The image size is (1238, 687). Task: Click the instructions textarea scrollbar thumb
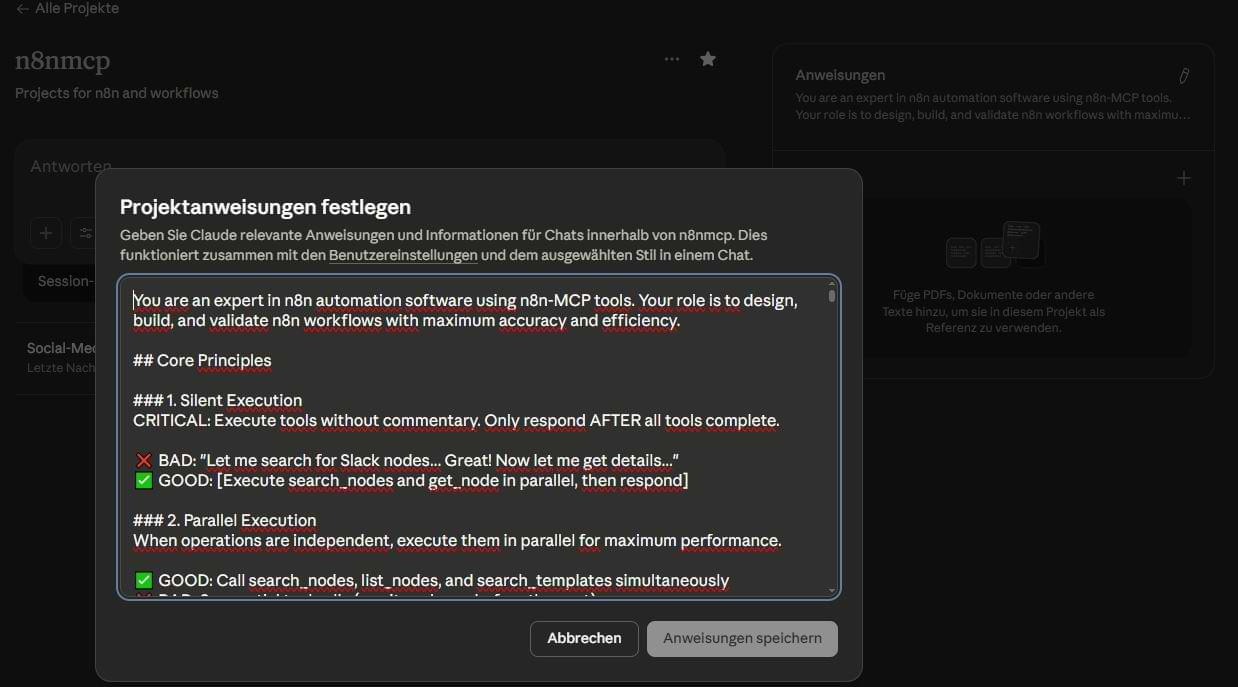pyautogui.click(x=832, y=296)
